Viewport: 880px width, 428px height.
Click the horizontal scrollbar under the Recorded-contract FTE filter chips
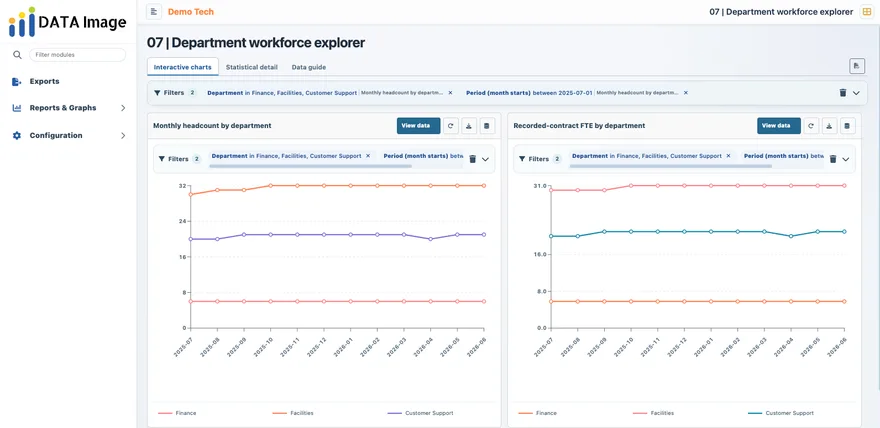[x=671, y=166]
